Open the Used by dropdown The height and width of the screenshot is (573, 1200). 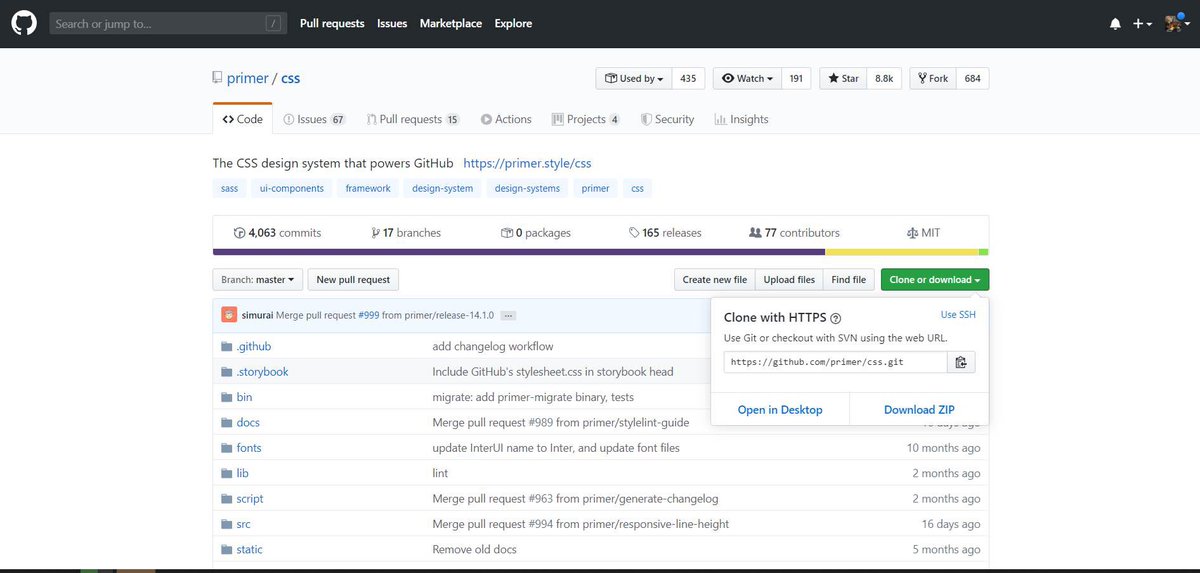634,79
